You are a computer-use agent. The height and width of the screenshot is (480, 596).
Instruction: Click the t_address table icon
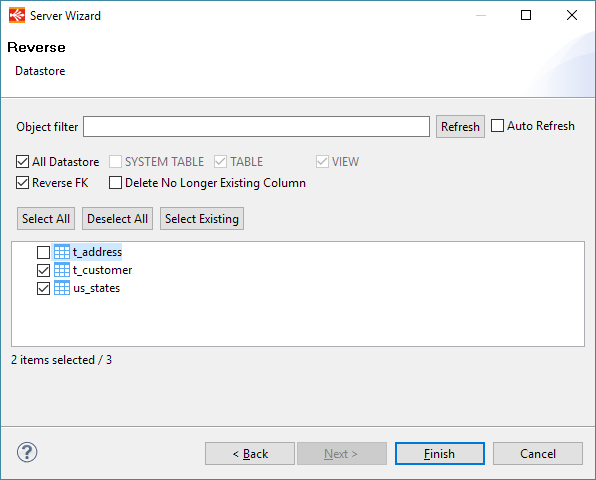tap(62, 252)
